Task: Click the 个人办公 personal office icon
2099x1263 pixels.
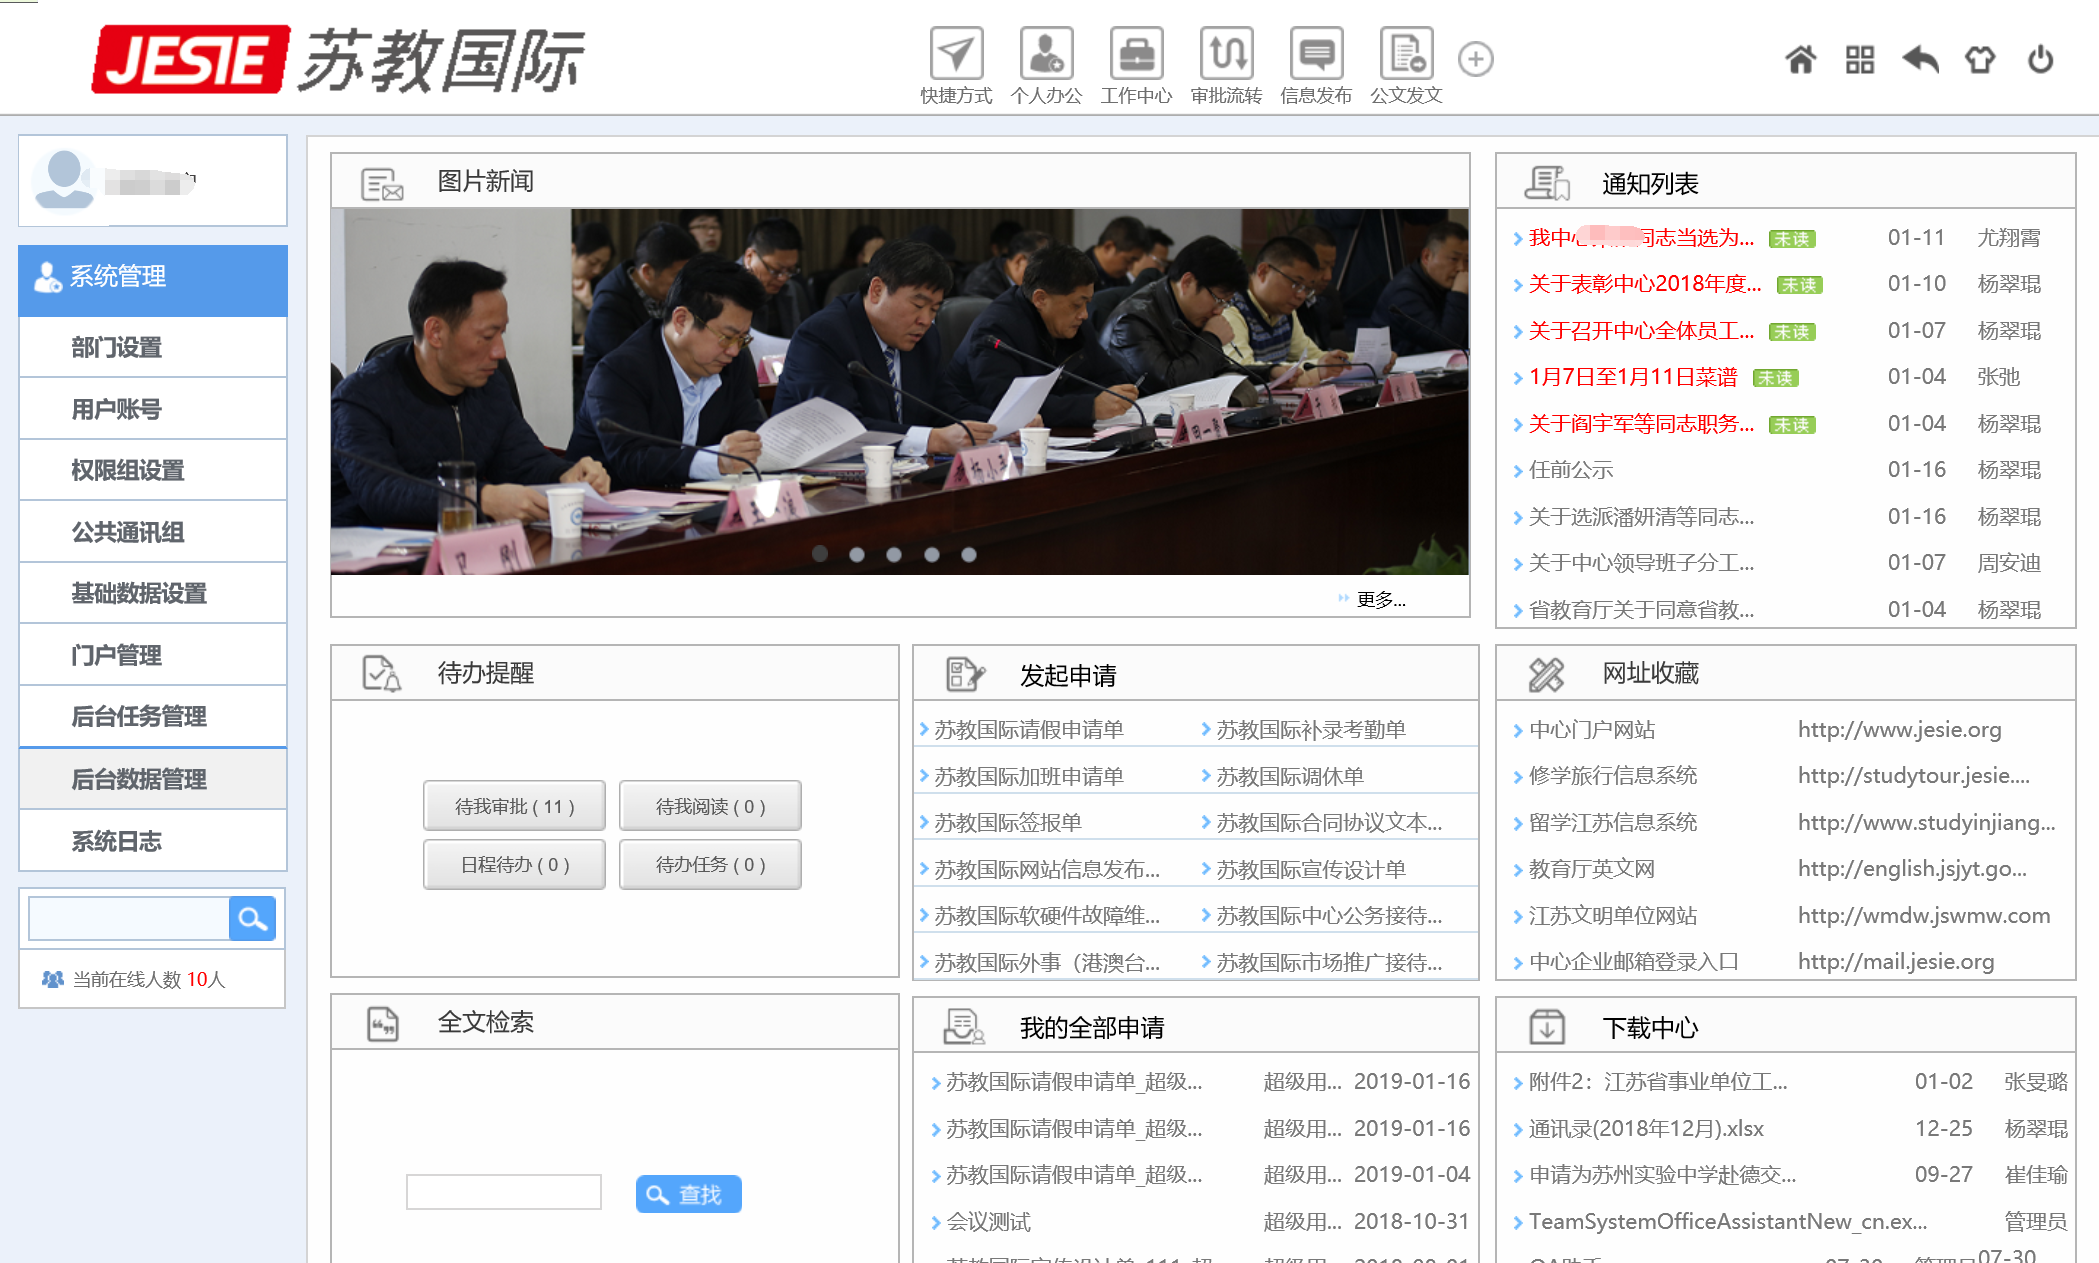Action: [x=1046, y=54]
